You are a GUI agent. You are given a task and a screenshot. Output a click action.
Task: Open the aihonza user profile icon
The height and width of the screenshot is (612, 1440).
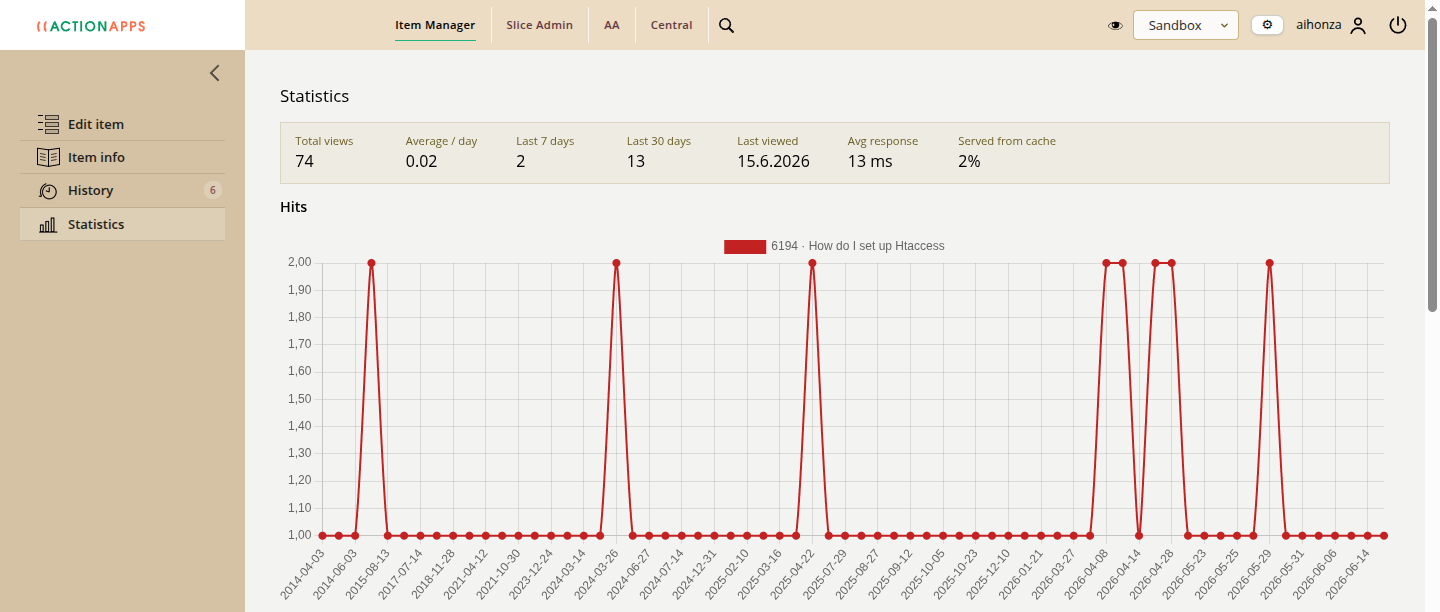[1358, 26]
